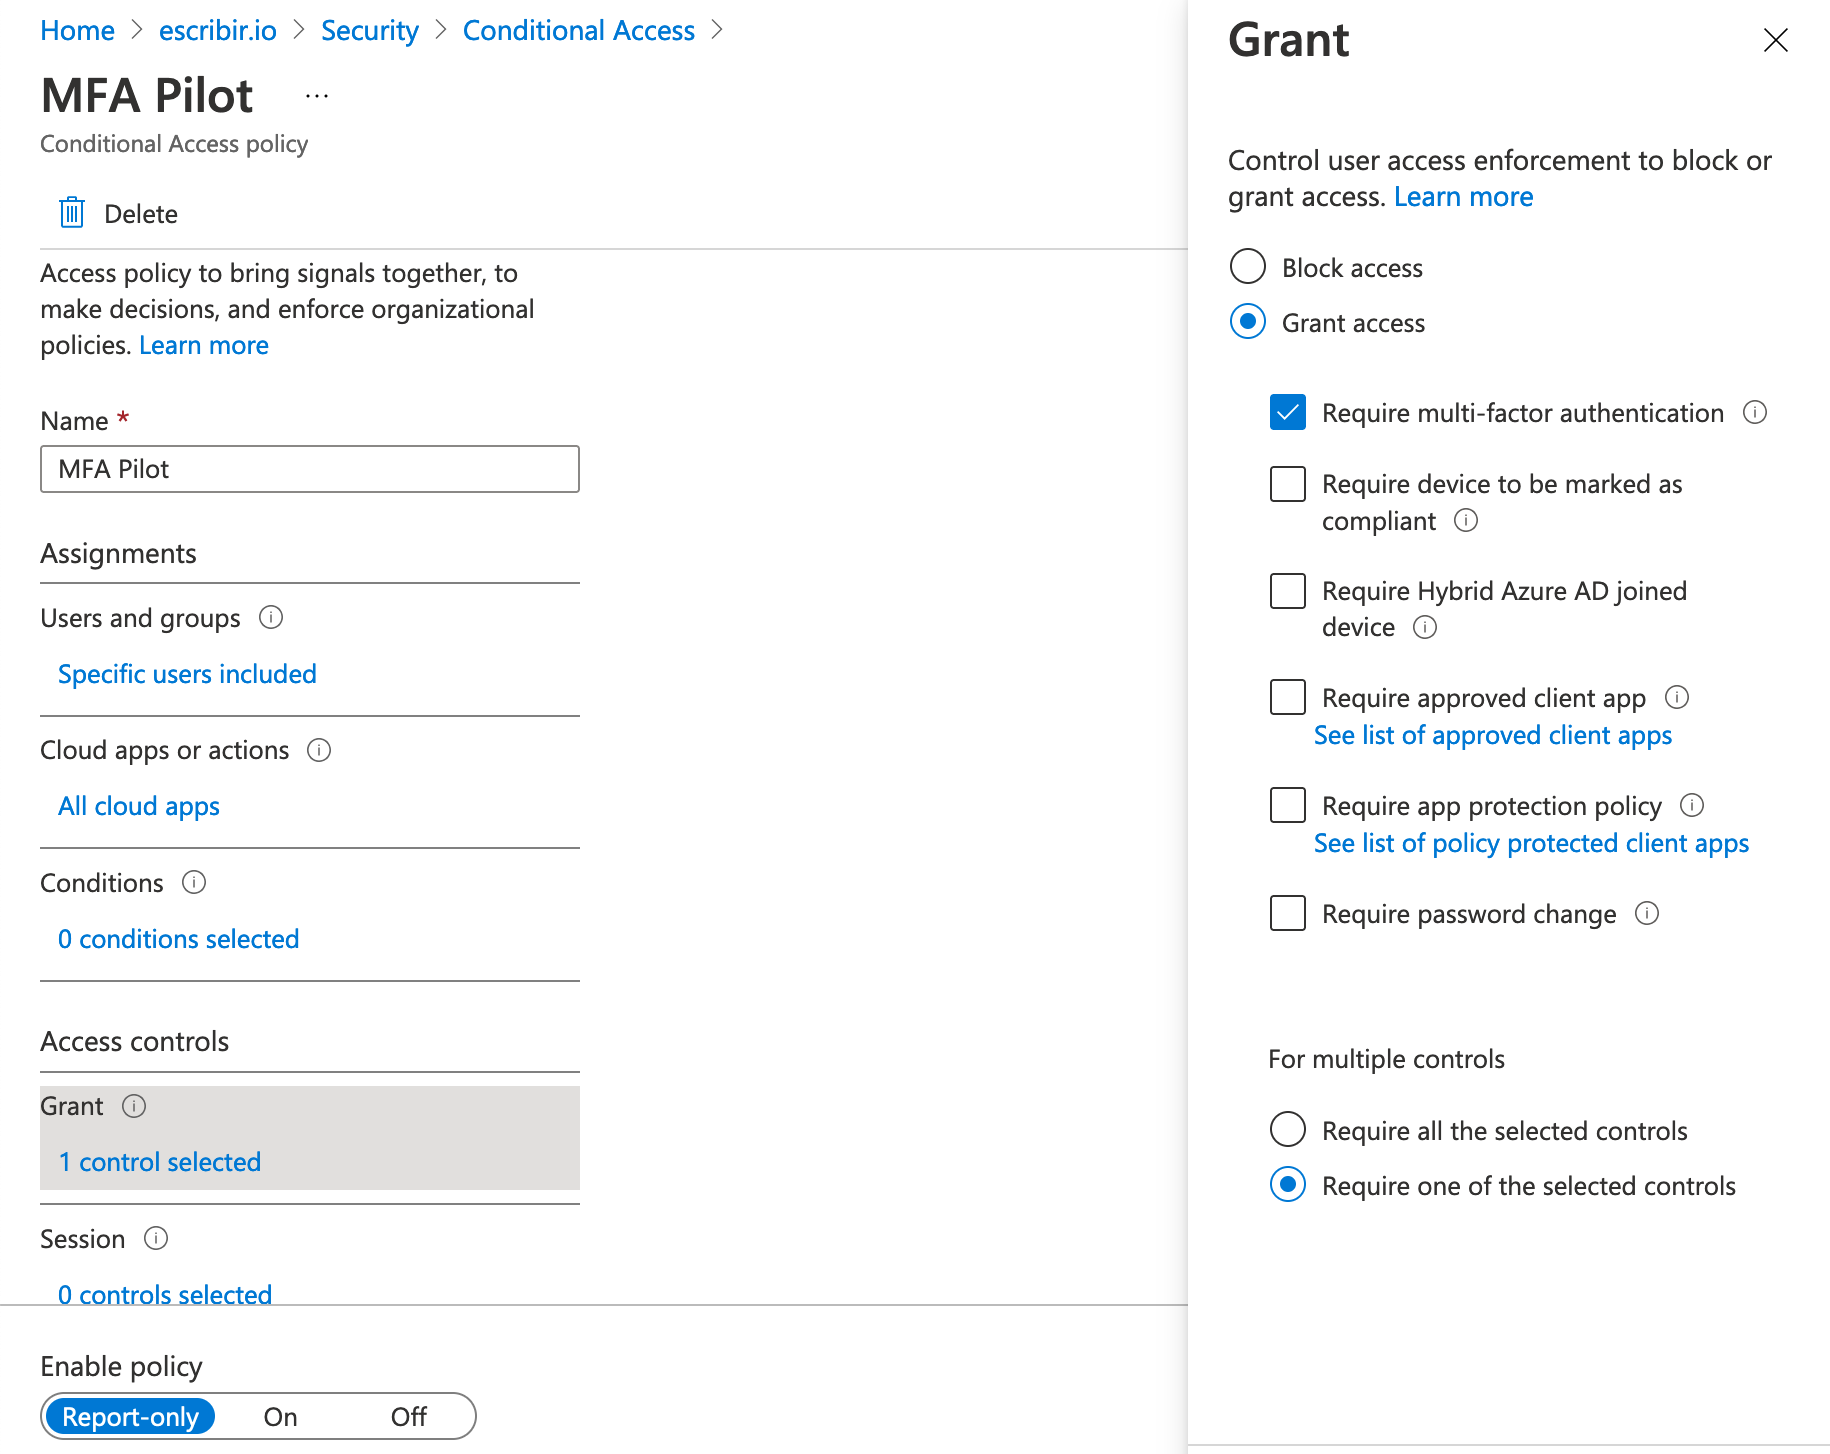Viewport: 1830px width, 1454px height.
Task: Click the info icon beside Users and groups
Action: point(271,617)
